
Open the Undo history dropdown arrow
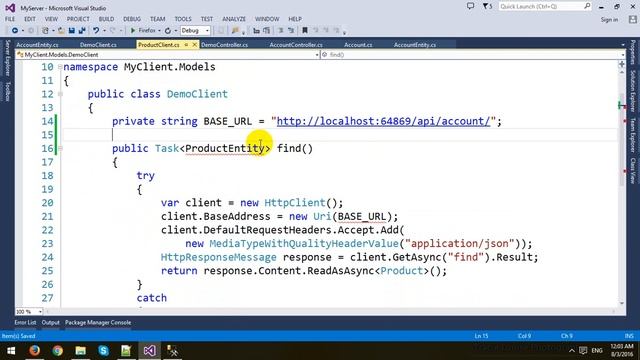coord(104,31)
